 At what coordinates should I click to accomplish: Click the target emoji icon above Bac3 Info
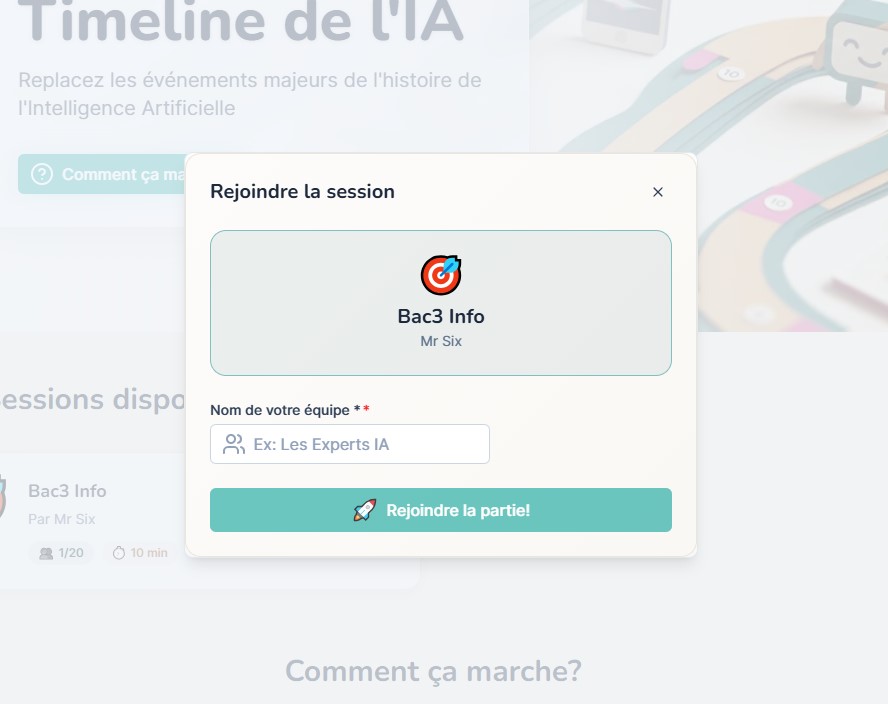441,275
